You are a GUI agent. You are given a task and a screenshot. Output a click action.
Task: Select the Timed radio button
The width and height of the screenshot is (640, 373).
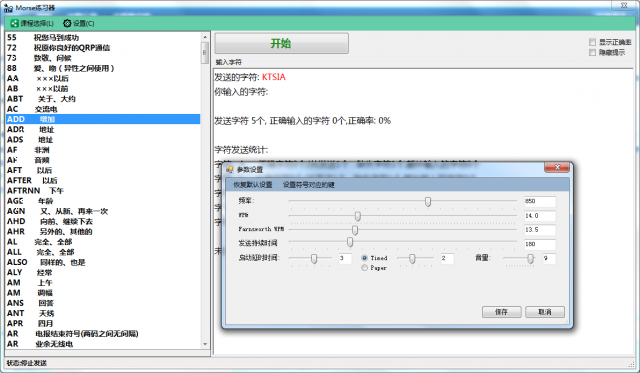point(364,258)
